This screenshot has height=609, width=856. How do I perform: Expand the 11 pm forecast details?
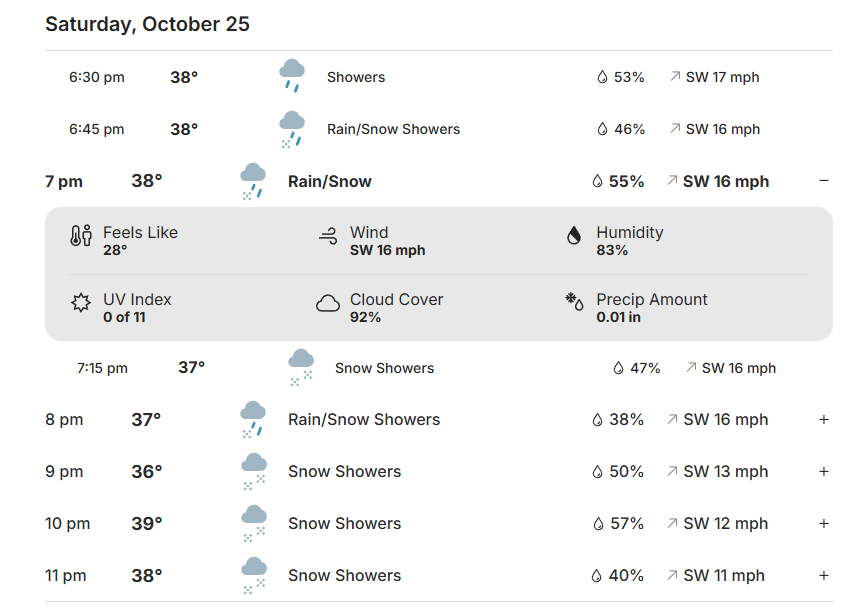coord(824,576)
